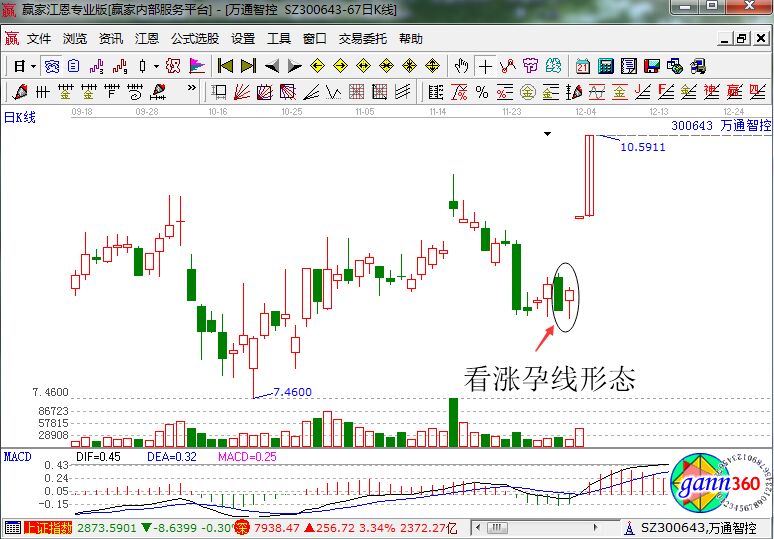
Task: Click the MACD indicator label
Action: [x=17, y=456]
